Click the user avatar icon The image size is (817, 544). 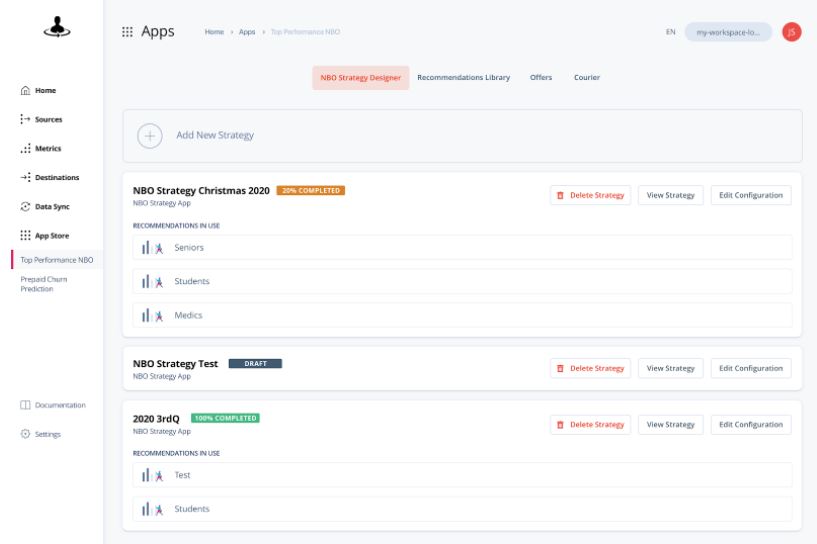(x=792, y=31)
